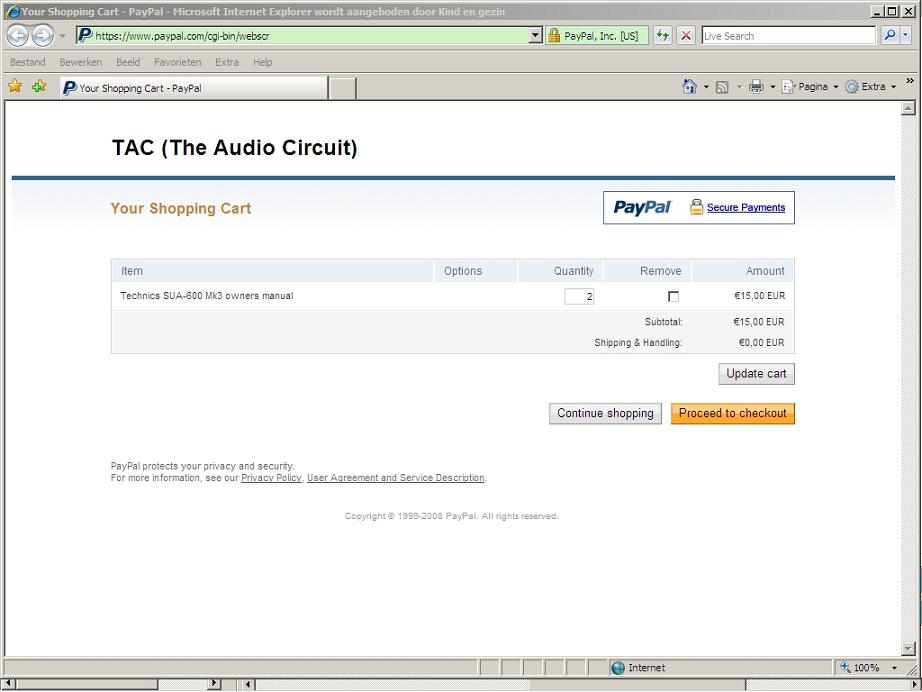
Task: Refresh the page with the green arrows icon
Action: tap(663, 35)
